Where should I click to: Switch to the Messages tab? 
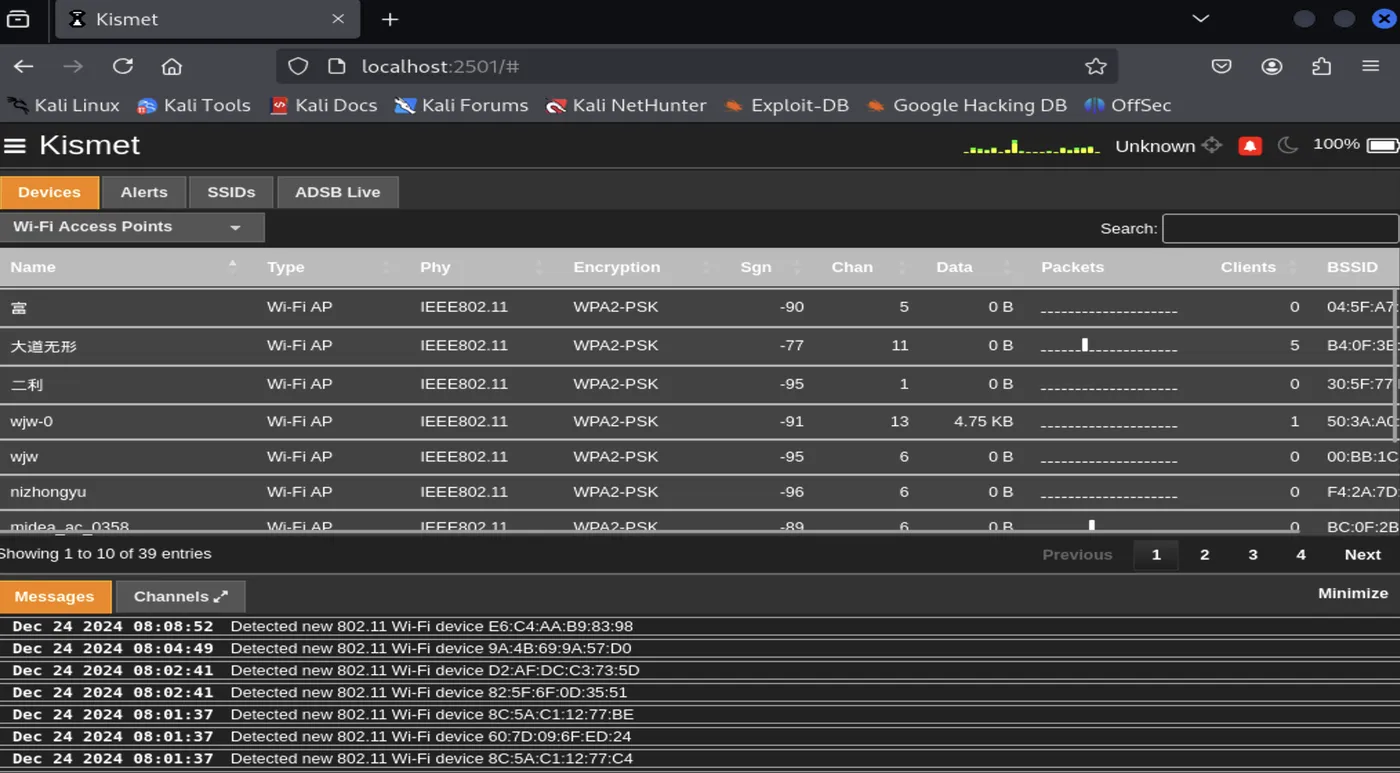coord(54,597)
